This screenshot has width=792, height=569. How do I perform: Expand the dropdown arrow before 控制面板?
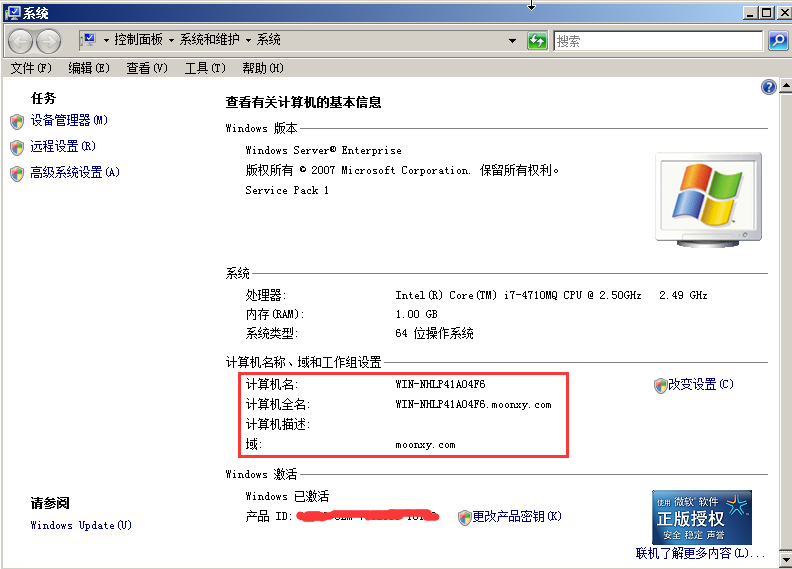[x=106, y=40]
